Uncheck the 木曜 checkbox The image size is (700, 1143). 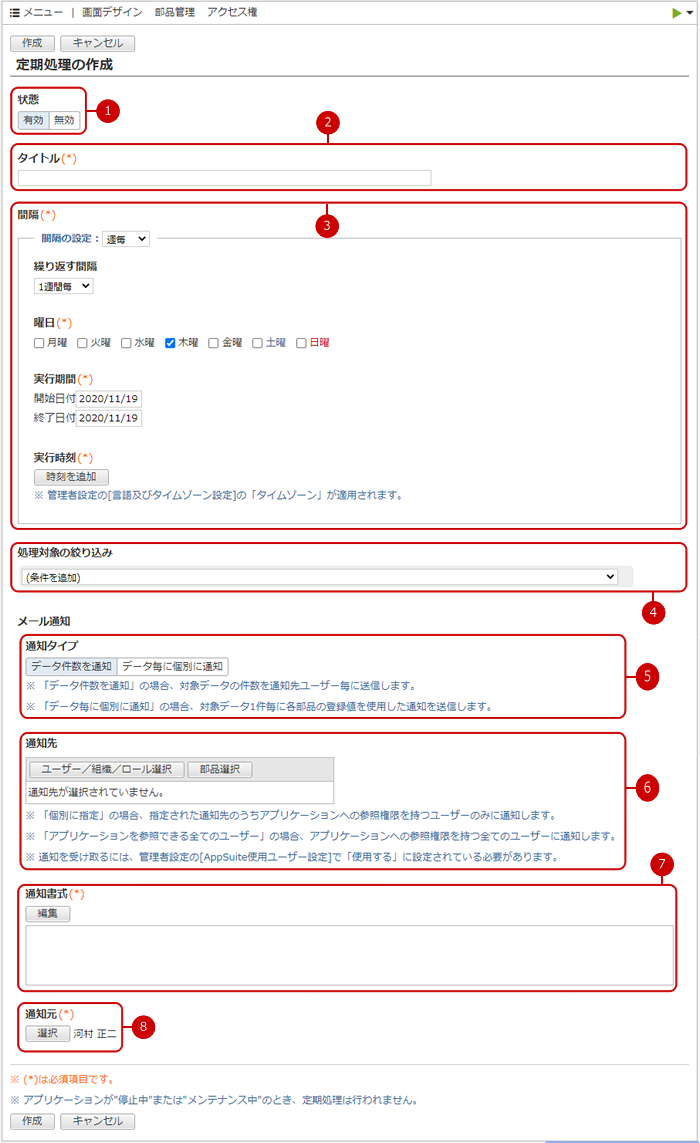point(170,343)
